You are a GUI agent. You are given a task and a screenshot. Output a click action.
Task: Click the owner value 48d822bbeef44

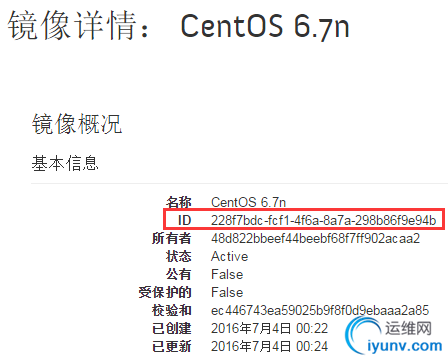coord(315,238)
